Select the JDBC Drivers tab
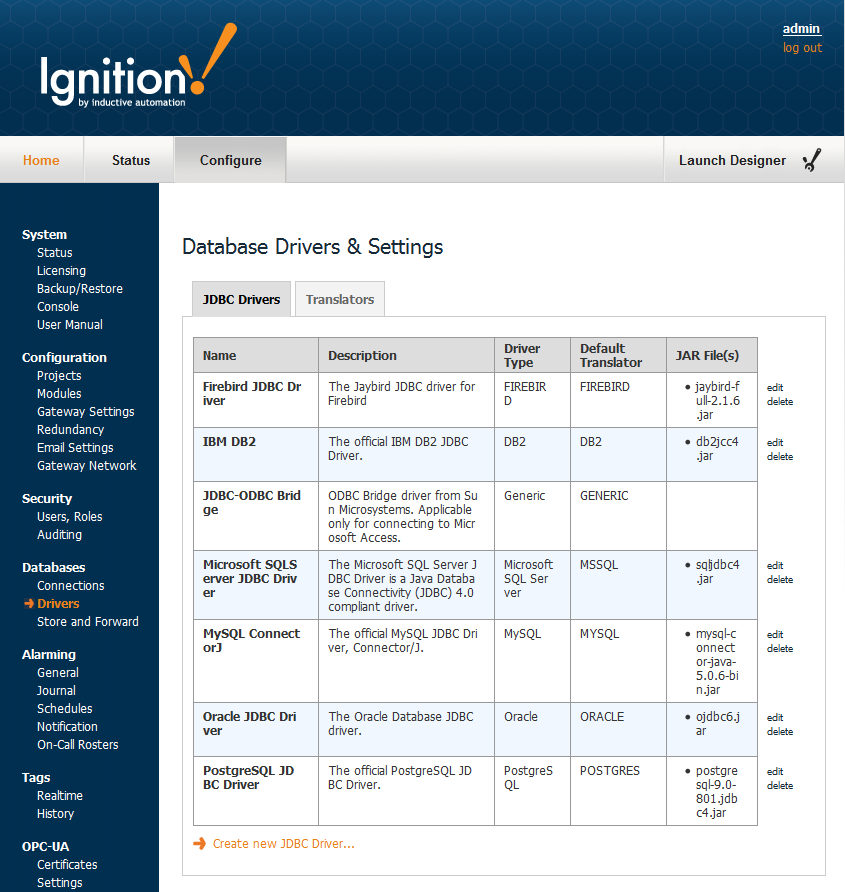845x892 pixels. 241,299
